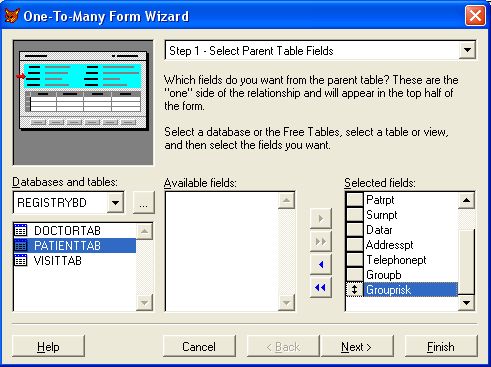Select Surnpt in Selected fields

[x=411, y=215]
